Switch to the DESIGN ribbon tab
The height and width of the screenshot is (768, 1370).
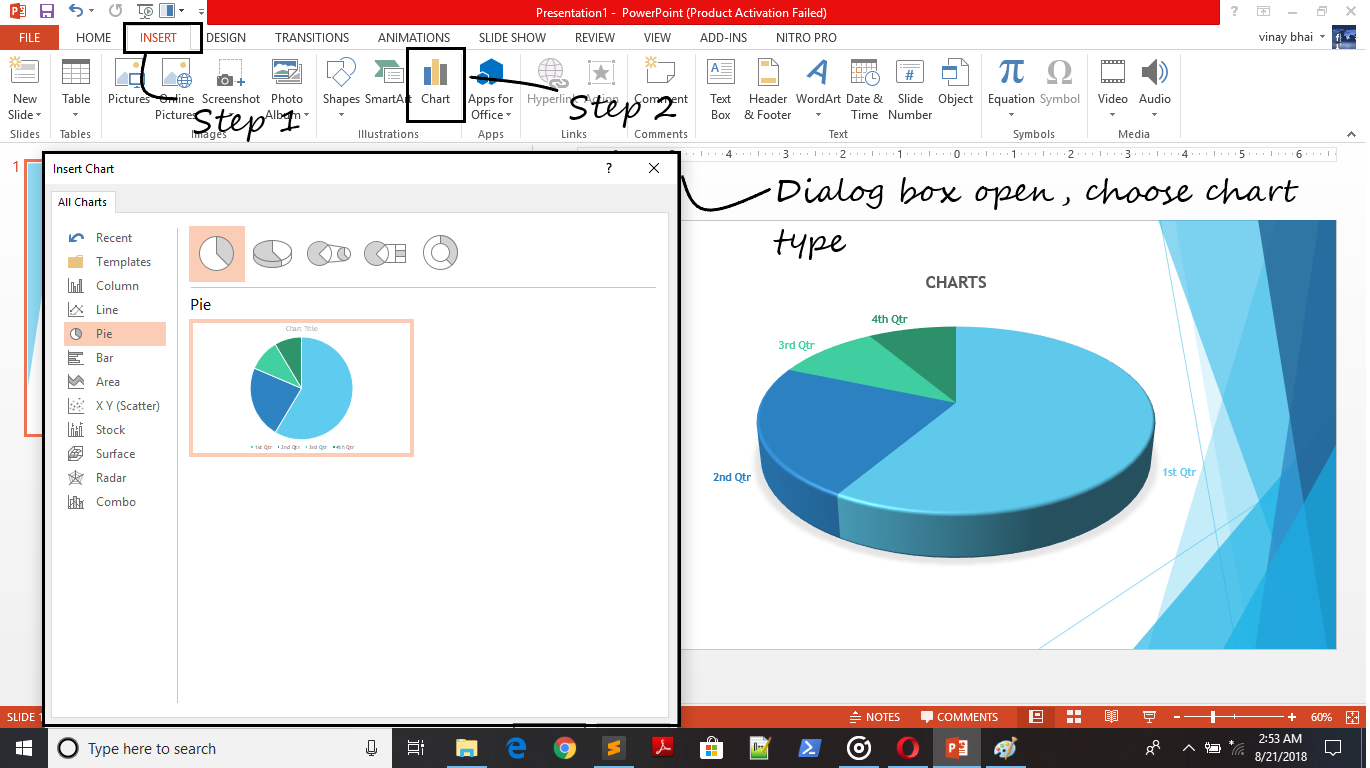pos(226,38)
